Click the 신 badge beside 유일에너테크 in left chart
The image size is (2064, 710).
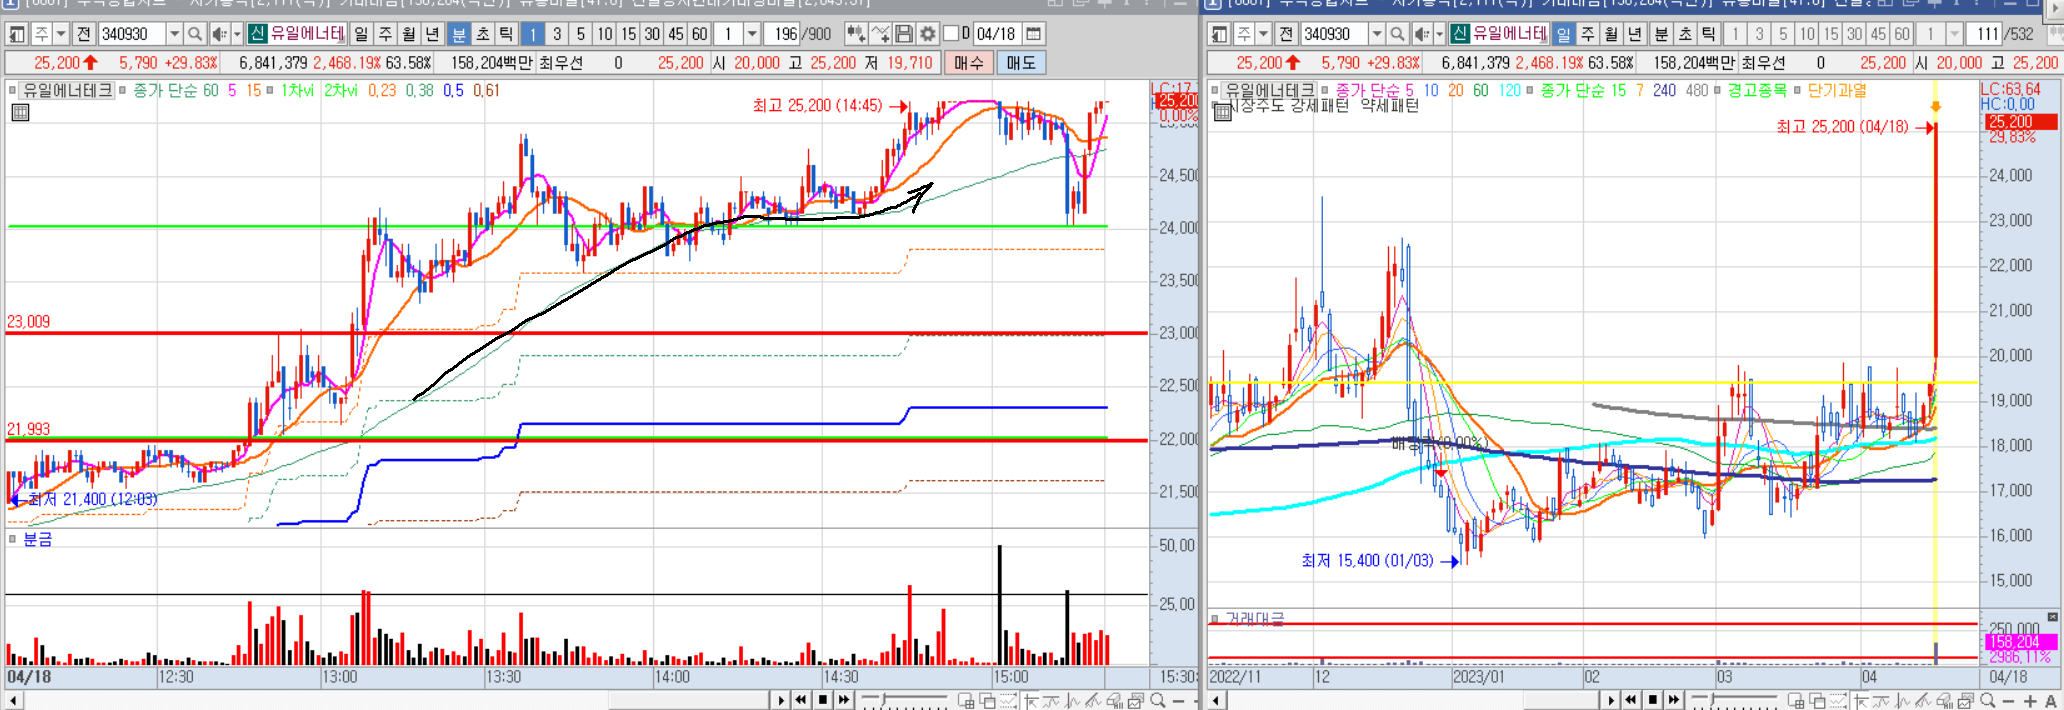[x=257, y=34]
